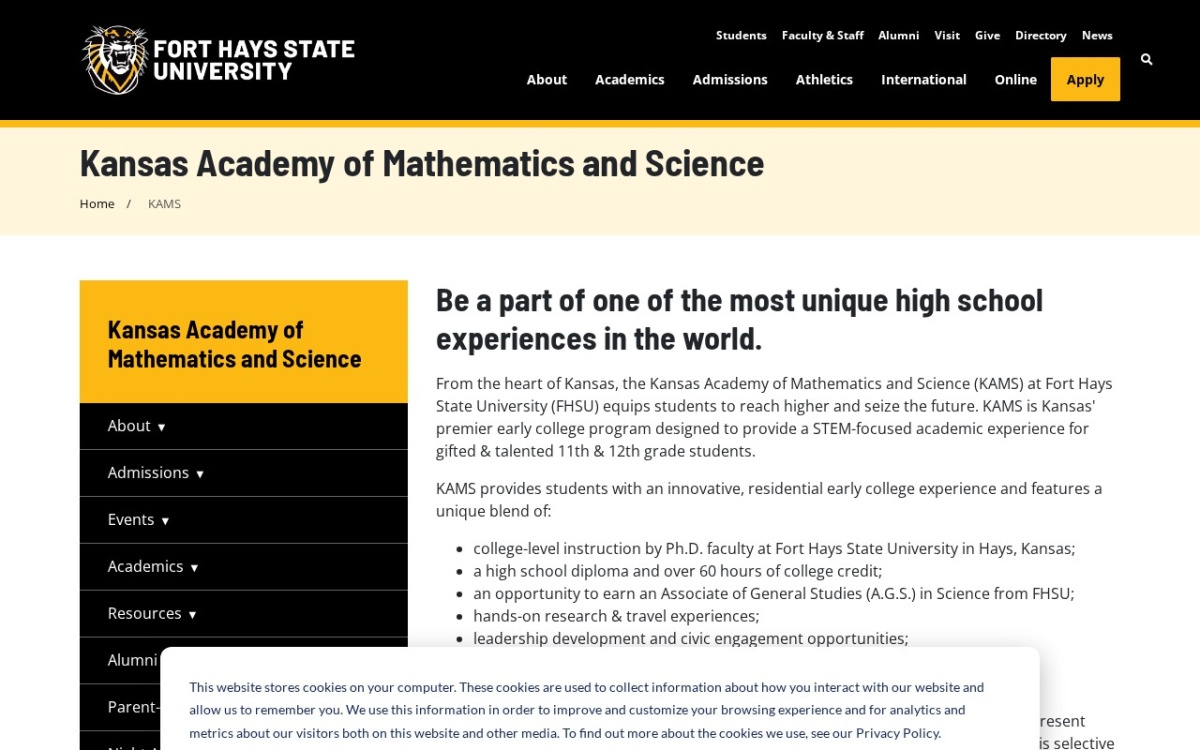This screenshot has height=750, width=1200.
Task: Click the 'an opportunity to earn an Associate' bullet
Action: pos(773,593)
